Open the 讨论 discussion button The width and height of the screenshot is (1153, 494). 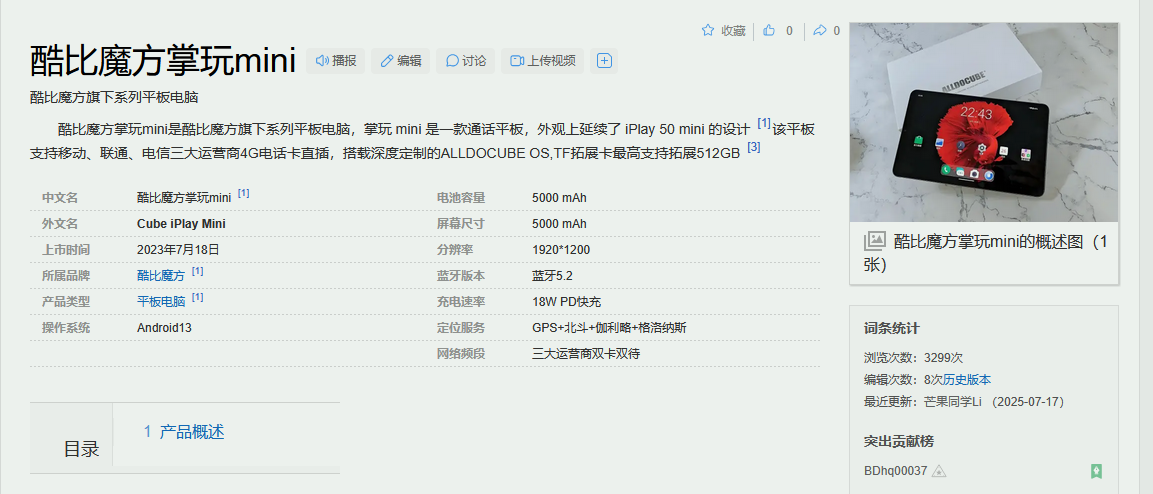coord(465,61)
